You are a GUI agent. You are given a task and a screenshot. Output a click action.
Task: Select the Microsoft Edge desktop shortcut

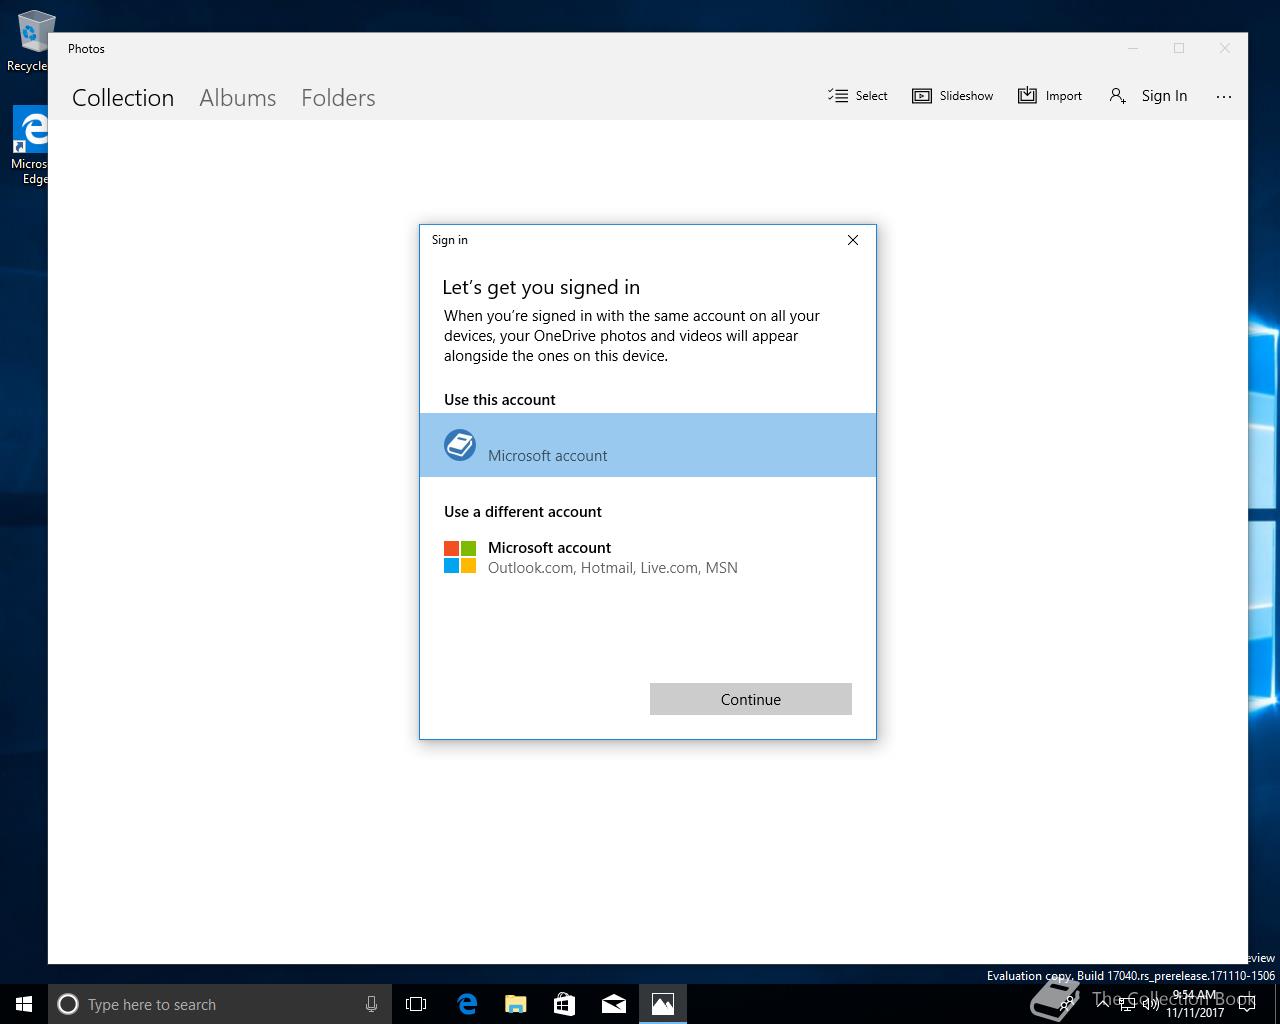point(28,146)
